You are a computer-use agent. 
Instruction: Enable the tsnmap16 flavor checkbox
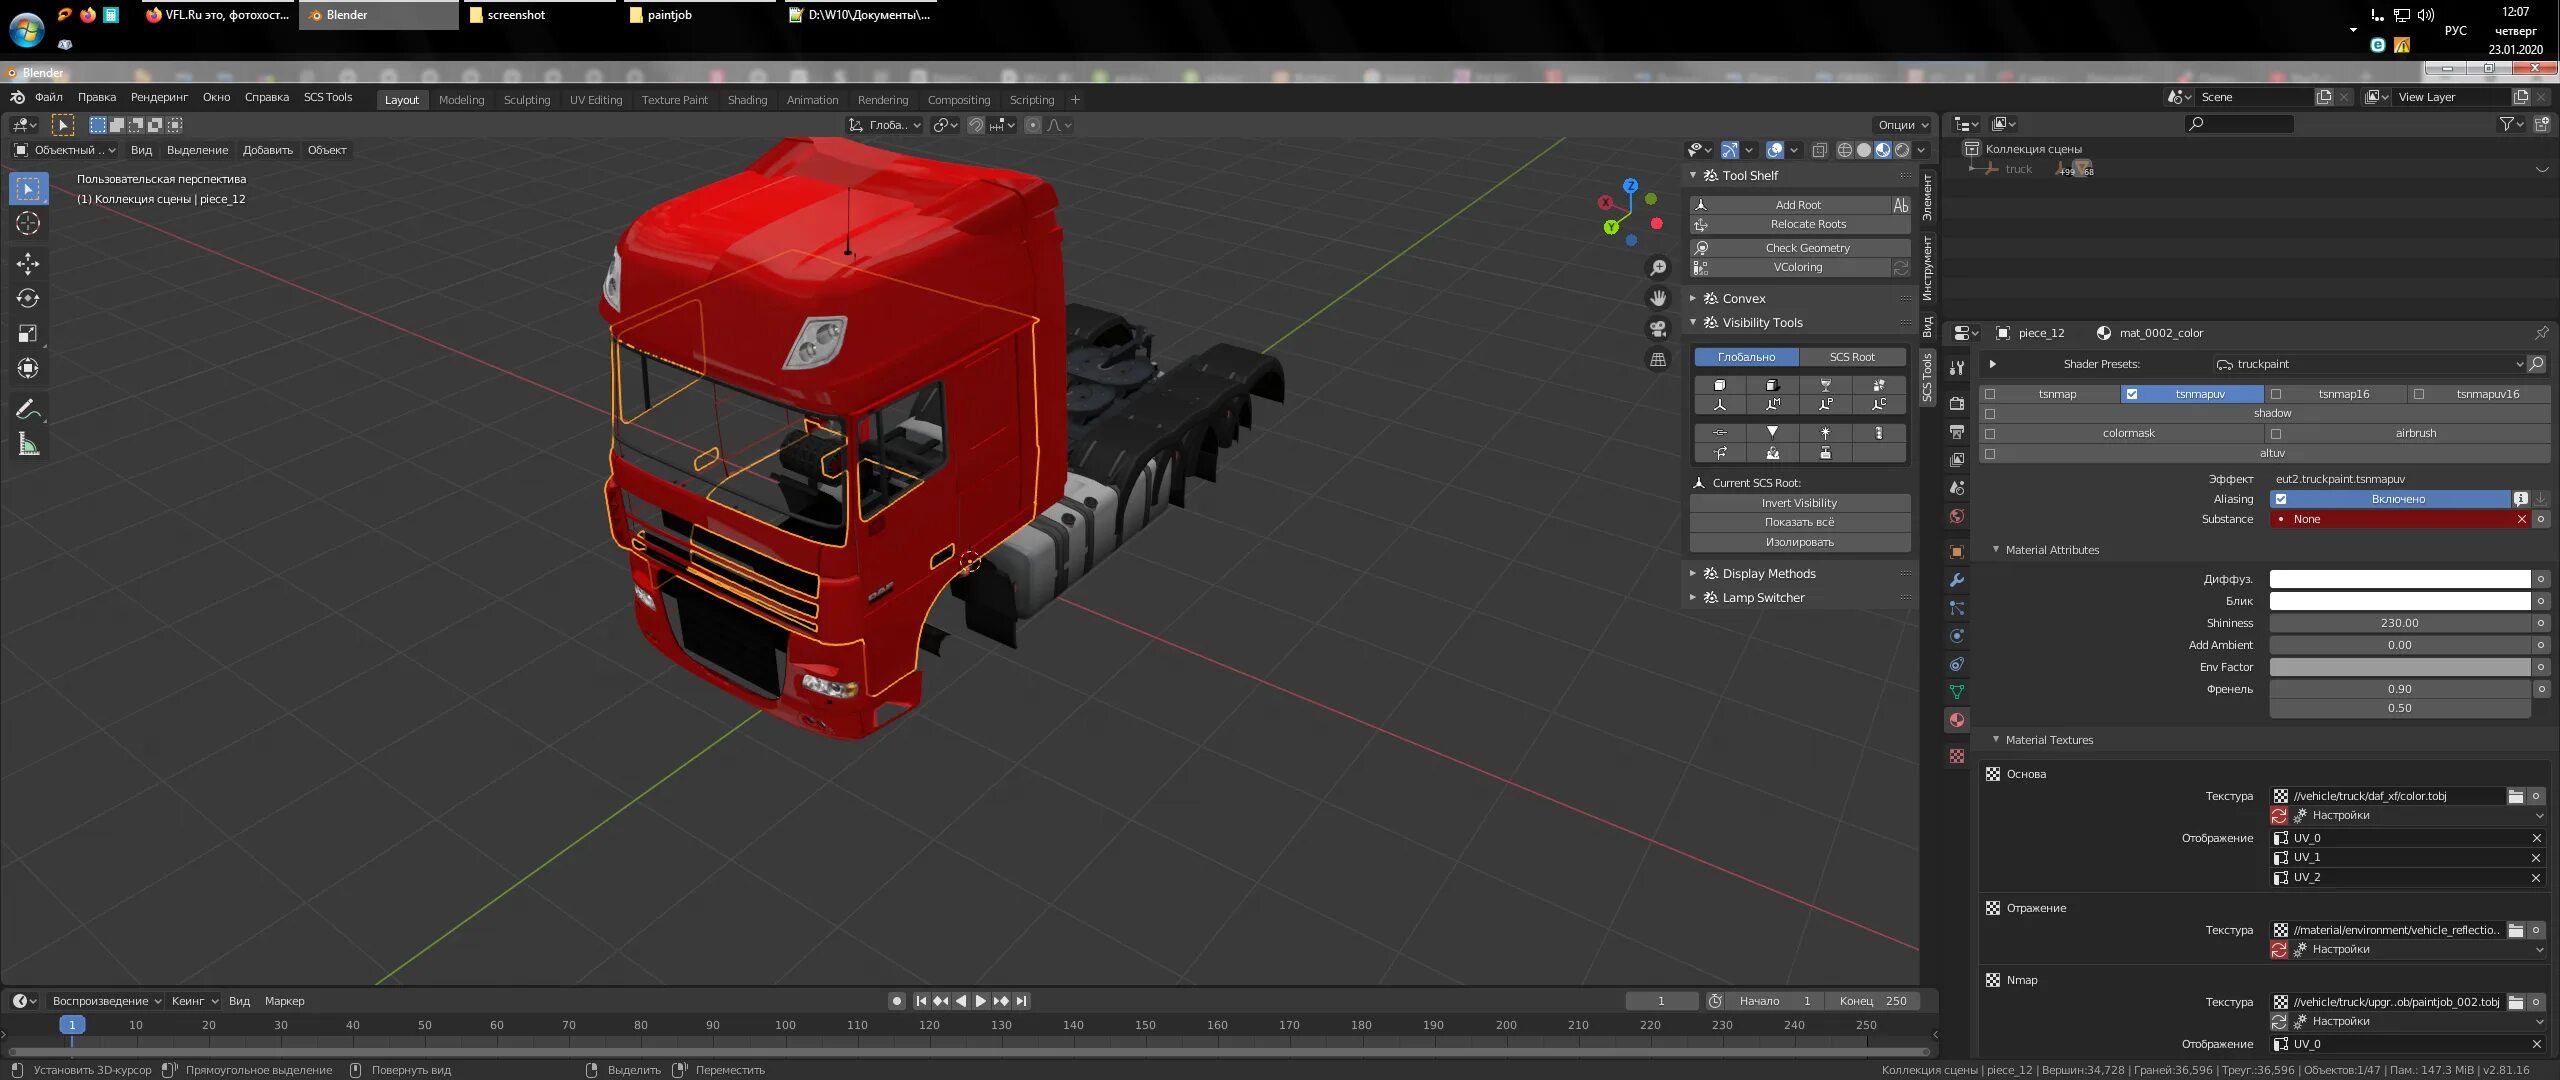pos(2276,394)
